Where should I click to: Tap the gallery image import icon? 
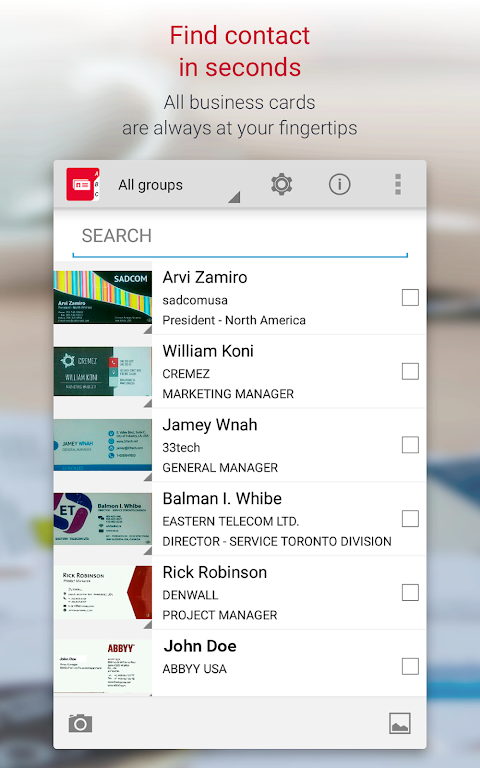(x=400, y=723)
